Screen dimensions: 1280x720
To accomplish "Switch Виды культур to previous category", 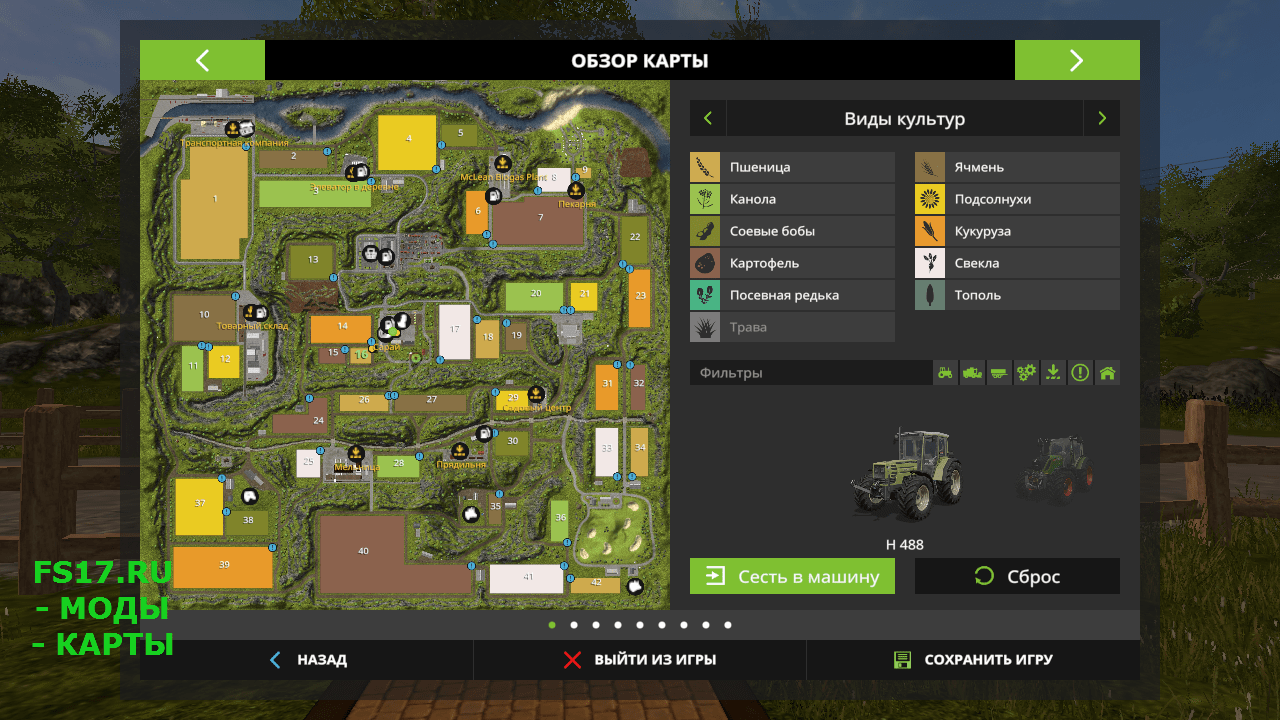I will [708, 118].
